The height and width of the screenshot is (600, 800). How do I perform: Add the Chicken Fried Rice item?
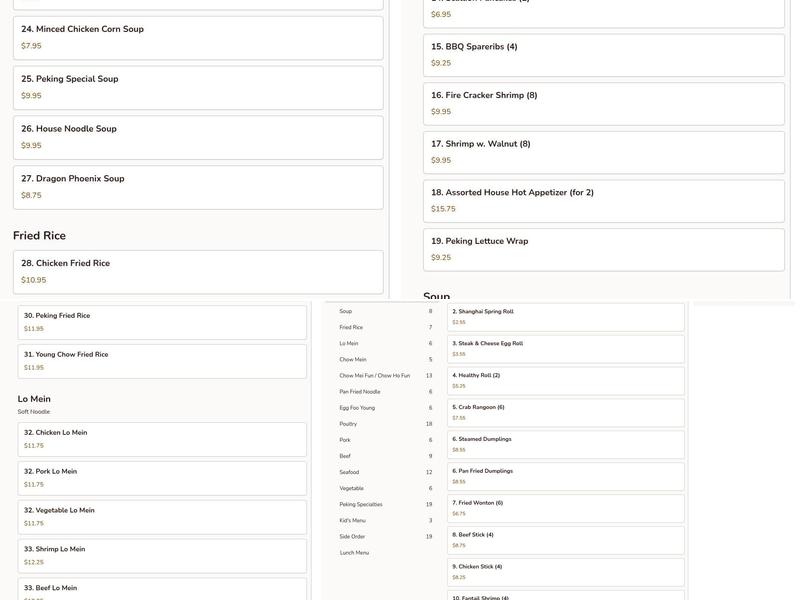(x=197, y=272)
